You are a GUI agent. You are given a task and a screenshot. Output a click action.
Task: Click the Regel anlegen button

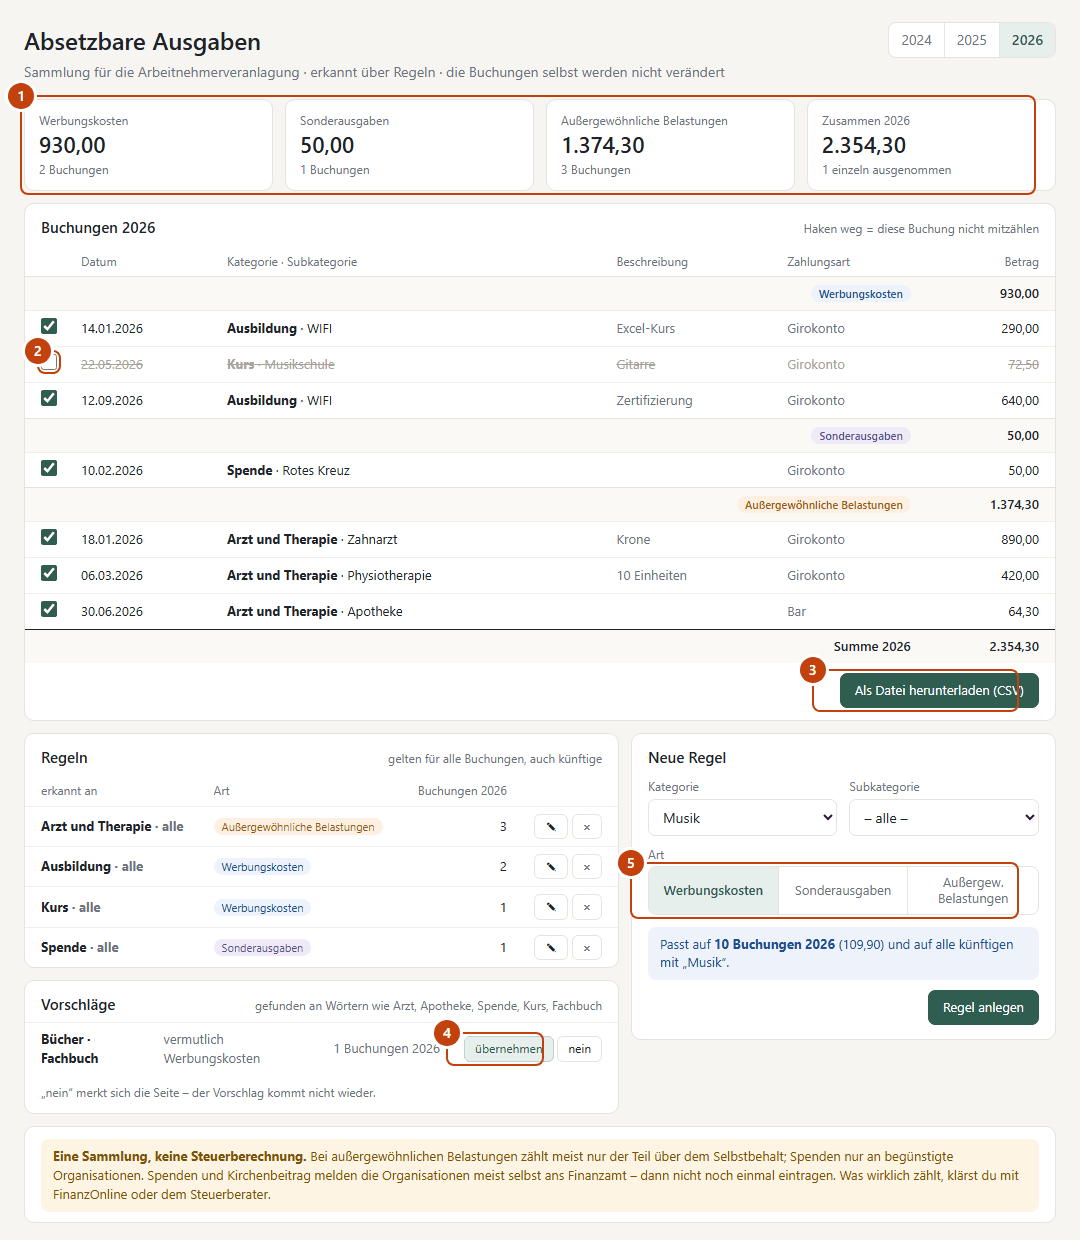pos(983,1008)
